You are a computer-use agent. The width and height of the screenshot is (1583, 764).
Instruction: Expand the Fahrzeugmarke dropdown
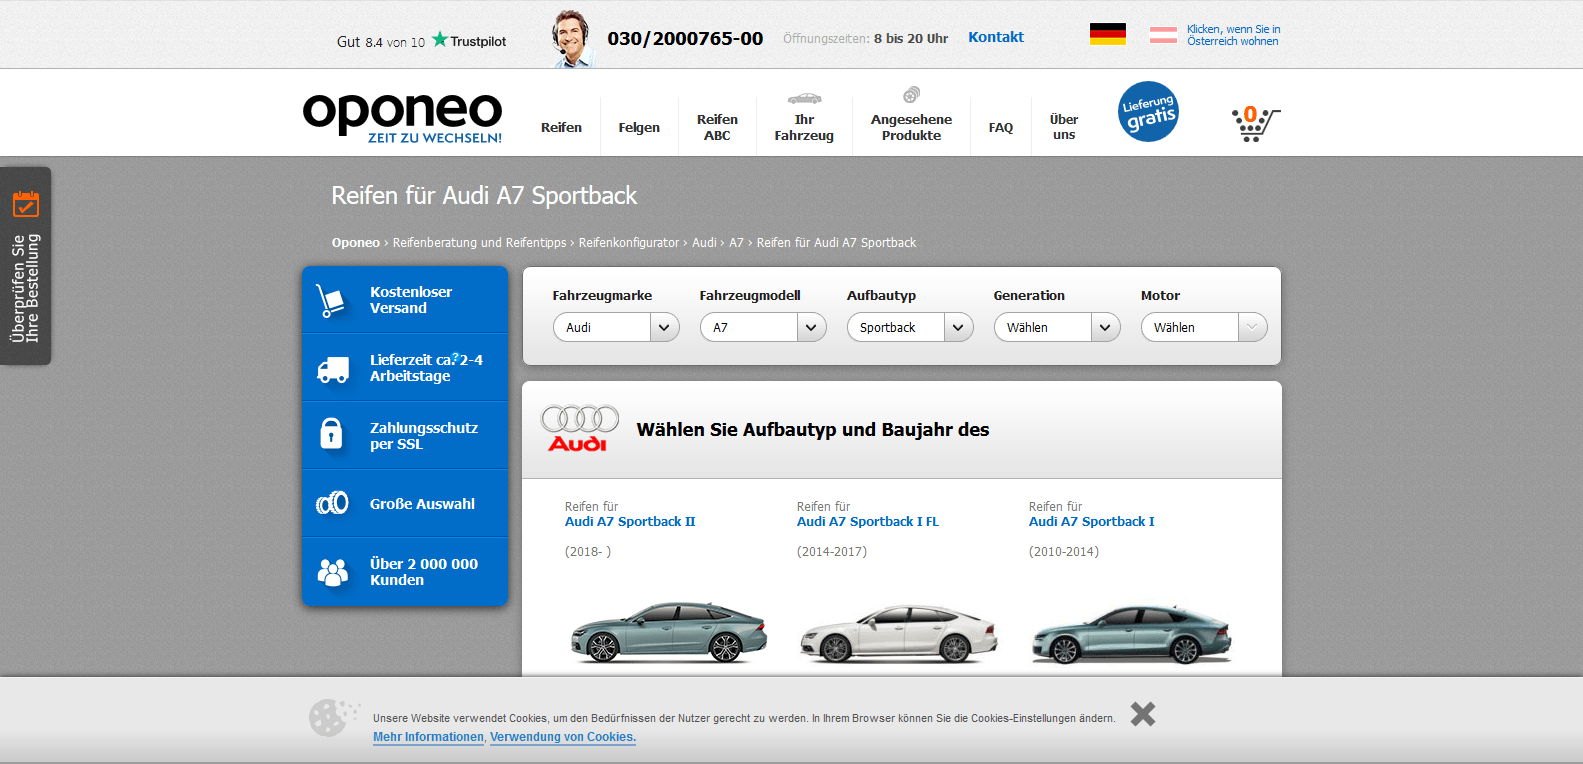[616, 327]
